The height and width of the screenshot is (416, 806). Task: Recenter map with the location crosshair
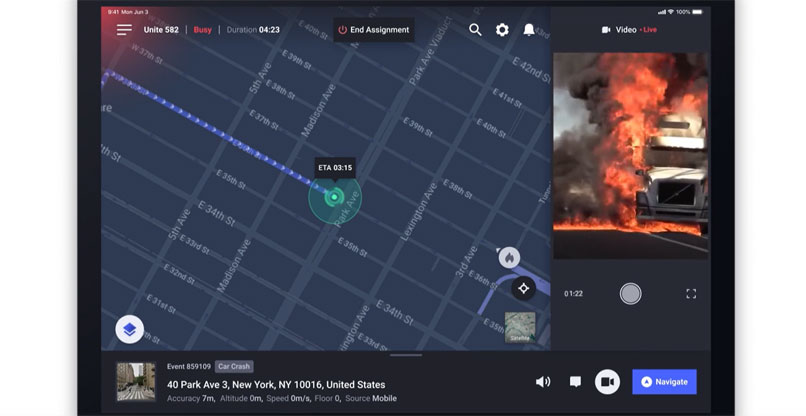pos(523,288)
